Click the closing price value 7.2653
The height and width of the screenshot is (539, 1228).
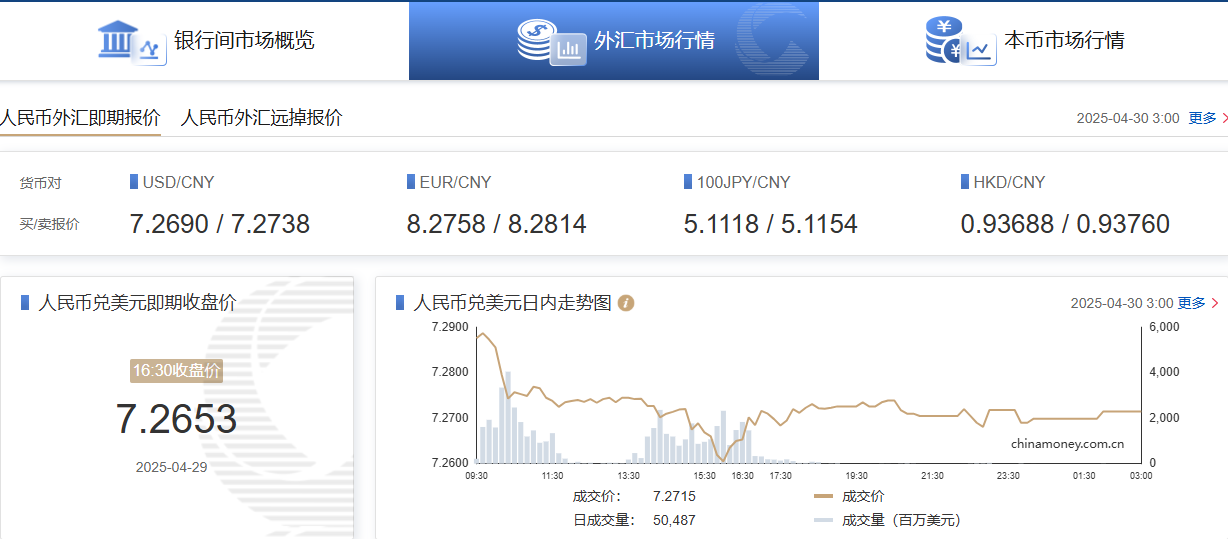point(176,419)
